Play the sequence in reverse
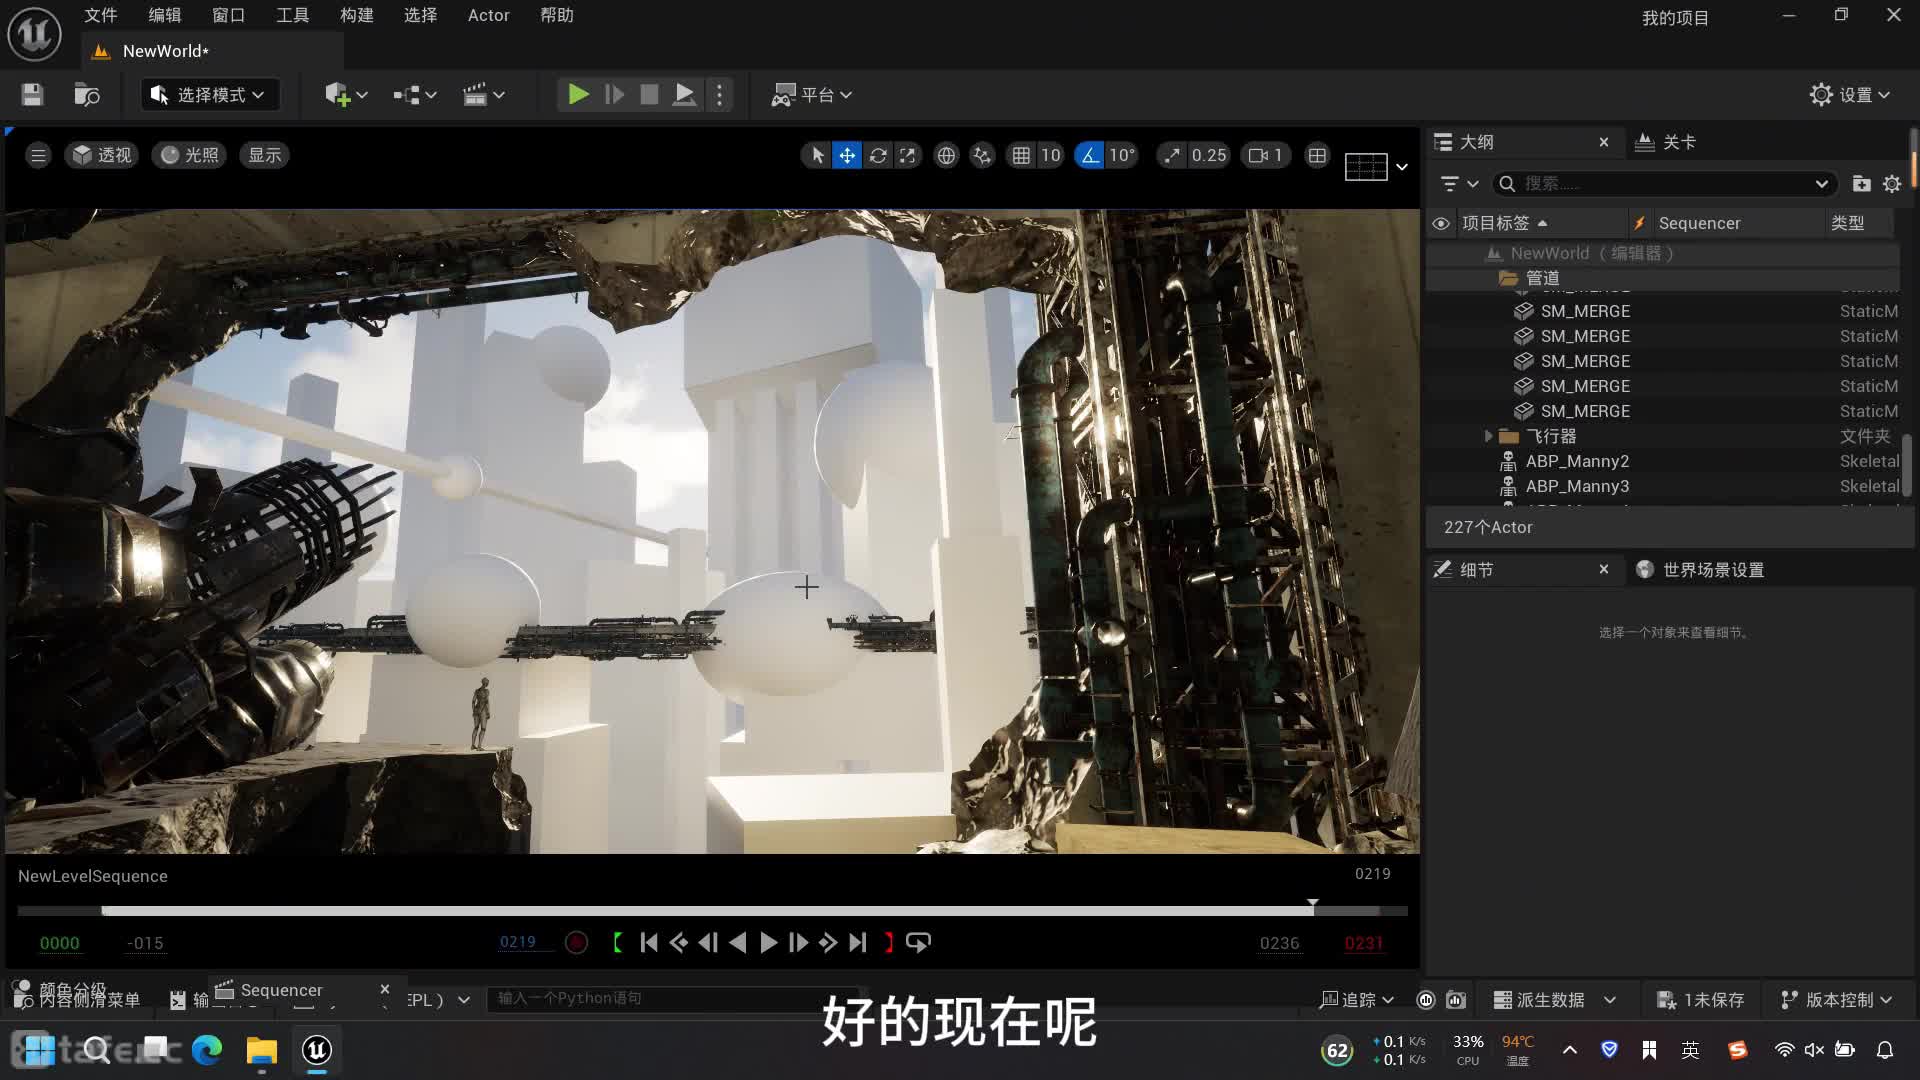The width and height of the screenshot is (1920, 1080). [738, 943]
